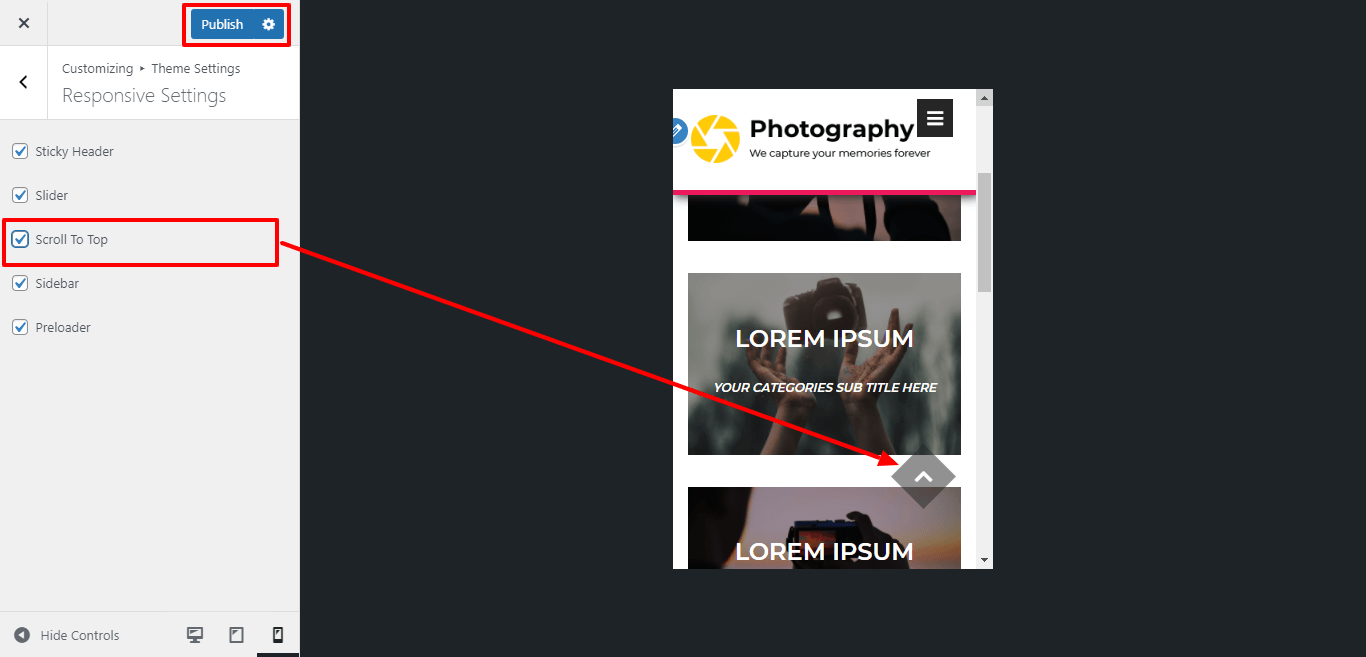This screenshot has height=657, width=1366.
Task: Open the first Lorem Ipsum category image
Action: [824, 364]
